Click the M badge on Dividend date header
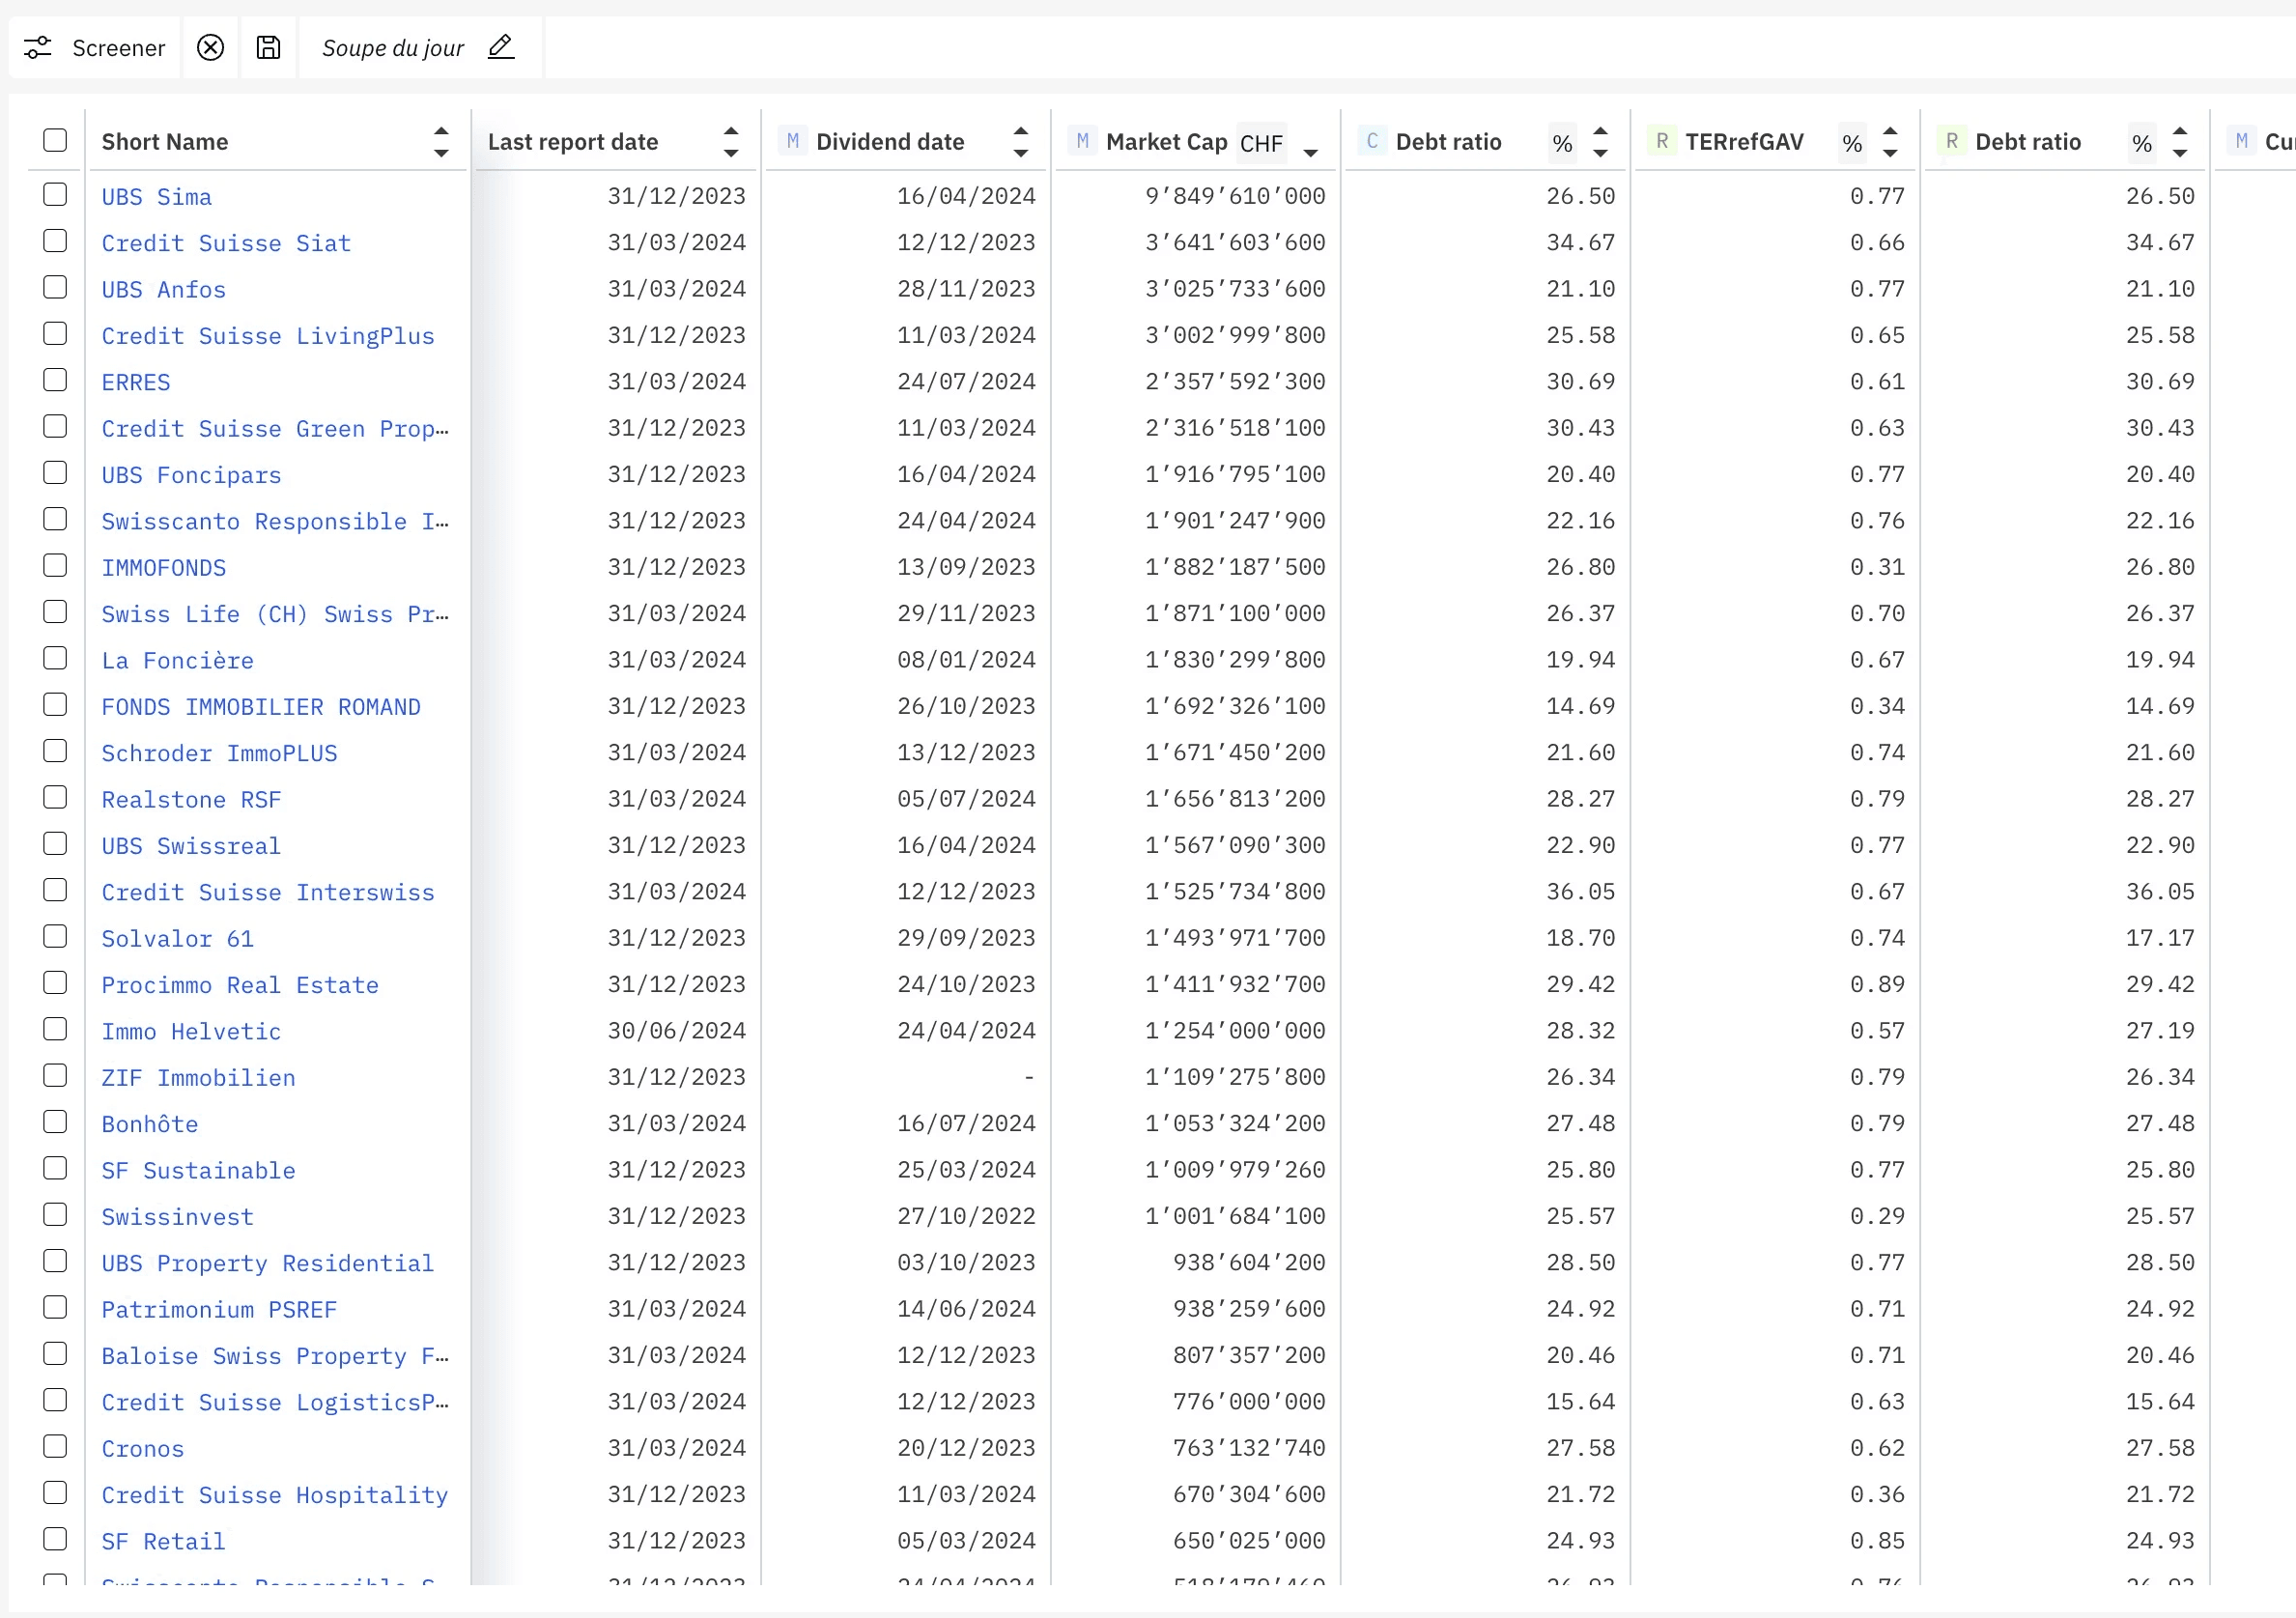Image resolution: width=2296 pixels, height=1618 pixels. 793,141
